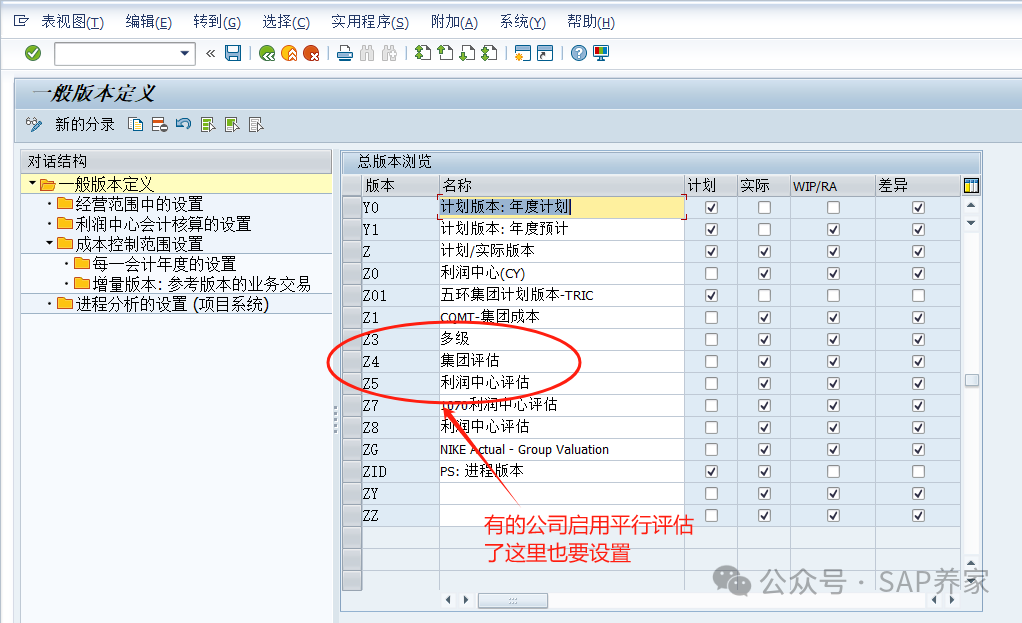Image resolution: width=1022 pixels, height=623 pixels.
Task: Toggle 计划 checkbox for version Z4
Action: [x=712, y=361]
